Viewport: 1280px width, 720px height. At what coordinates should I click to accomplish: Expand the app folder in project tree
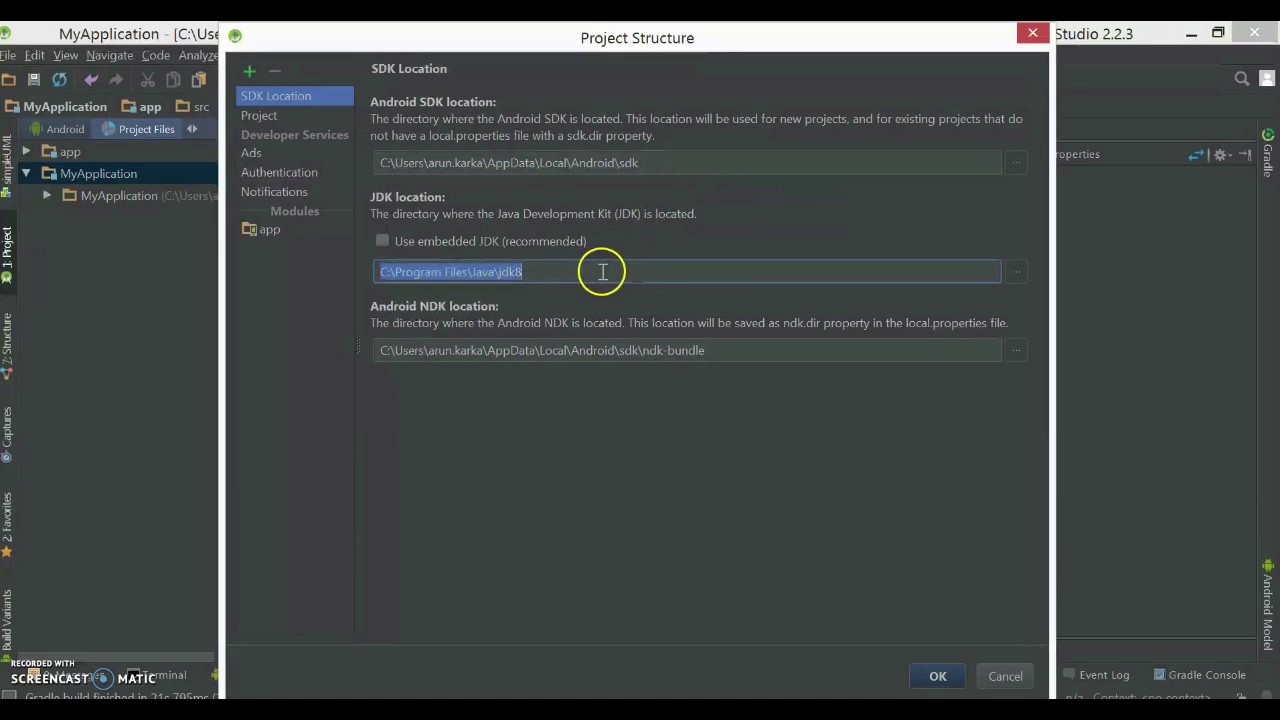(x=26, y=152)
